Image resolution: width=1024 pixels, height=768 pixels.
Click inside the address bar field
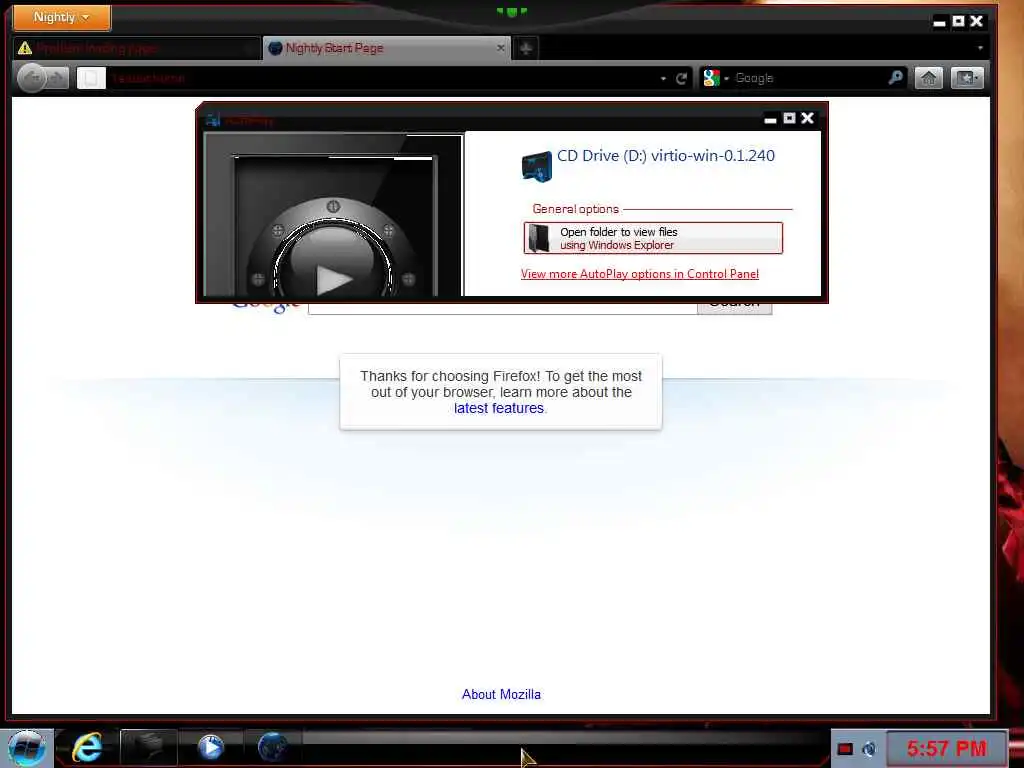pyautogui.click(x=382, y=78)
